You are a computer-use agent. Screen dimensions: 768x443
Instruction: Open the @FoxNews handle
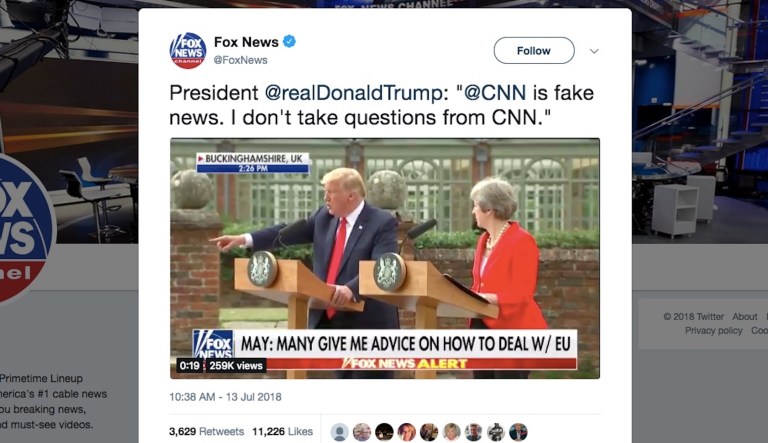(x=240, y=60)
